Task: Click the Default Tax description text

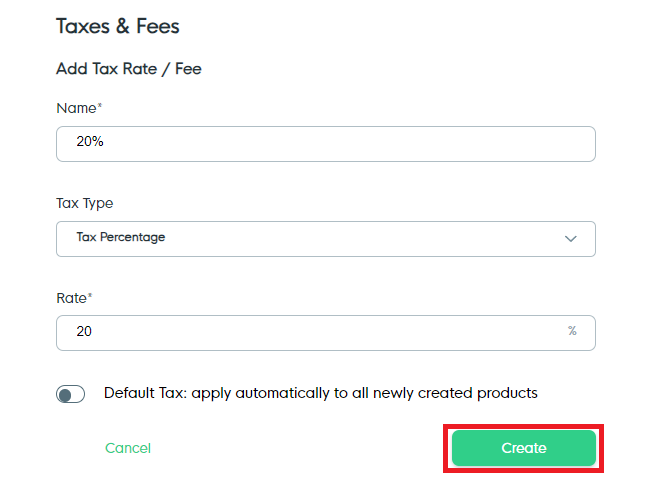Action: pos(320,393)
